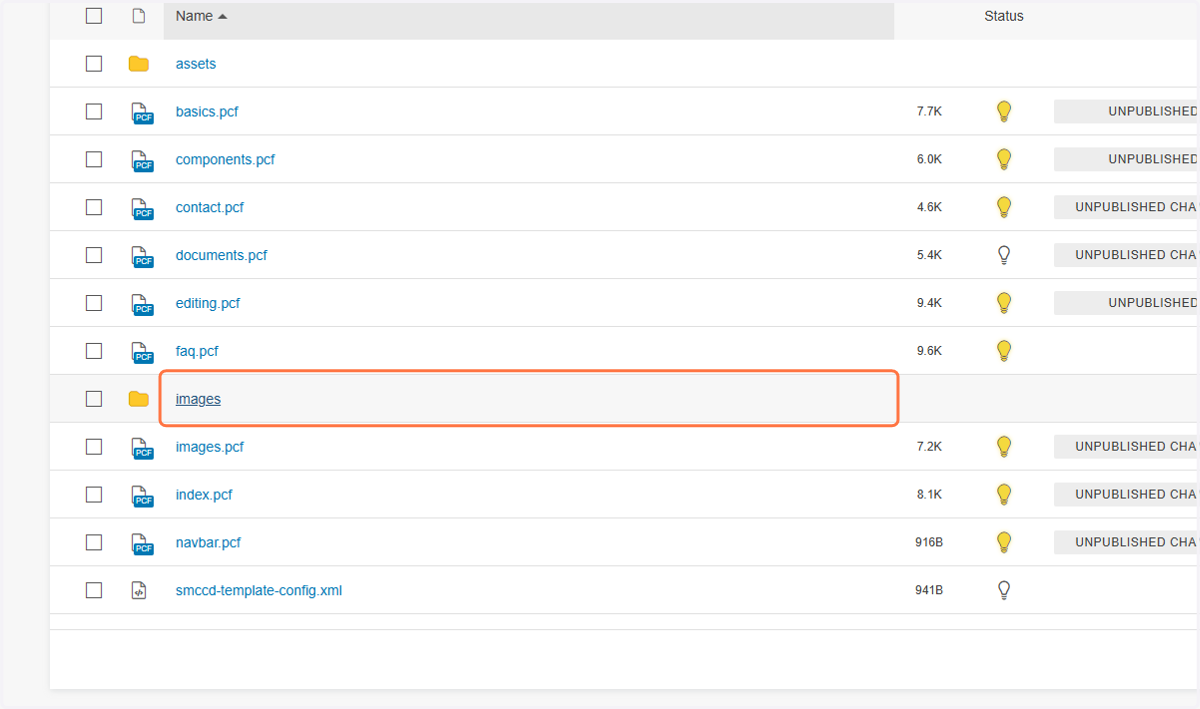Click the unpublished status badge for basics.pcf
This screenshot has height=709, width=1200.
pyautogui.click(x=1127, y=112)
